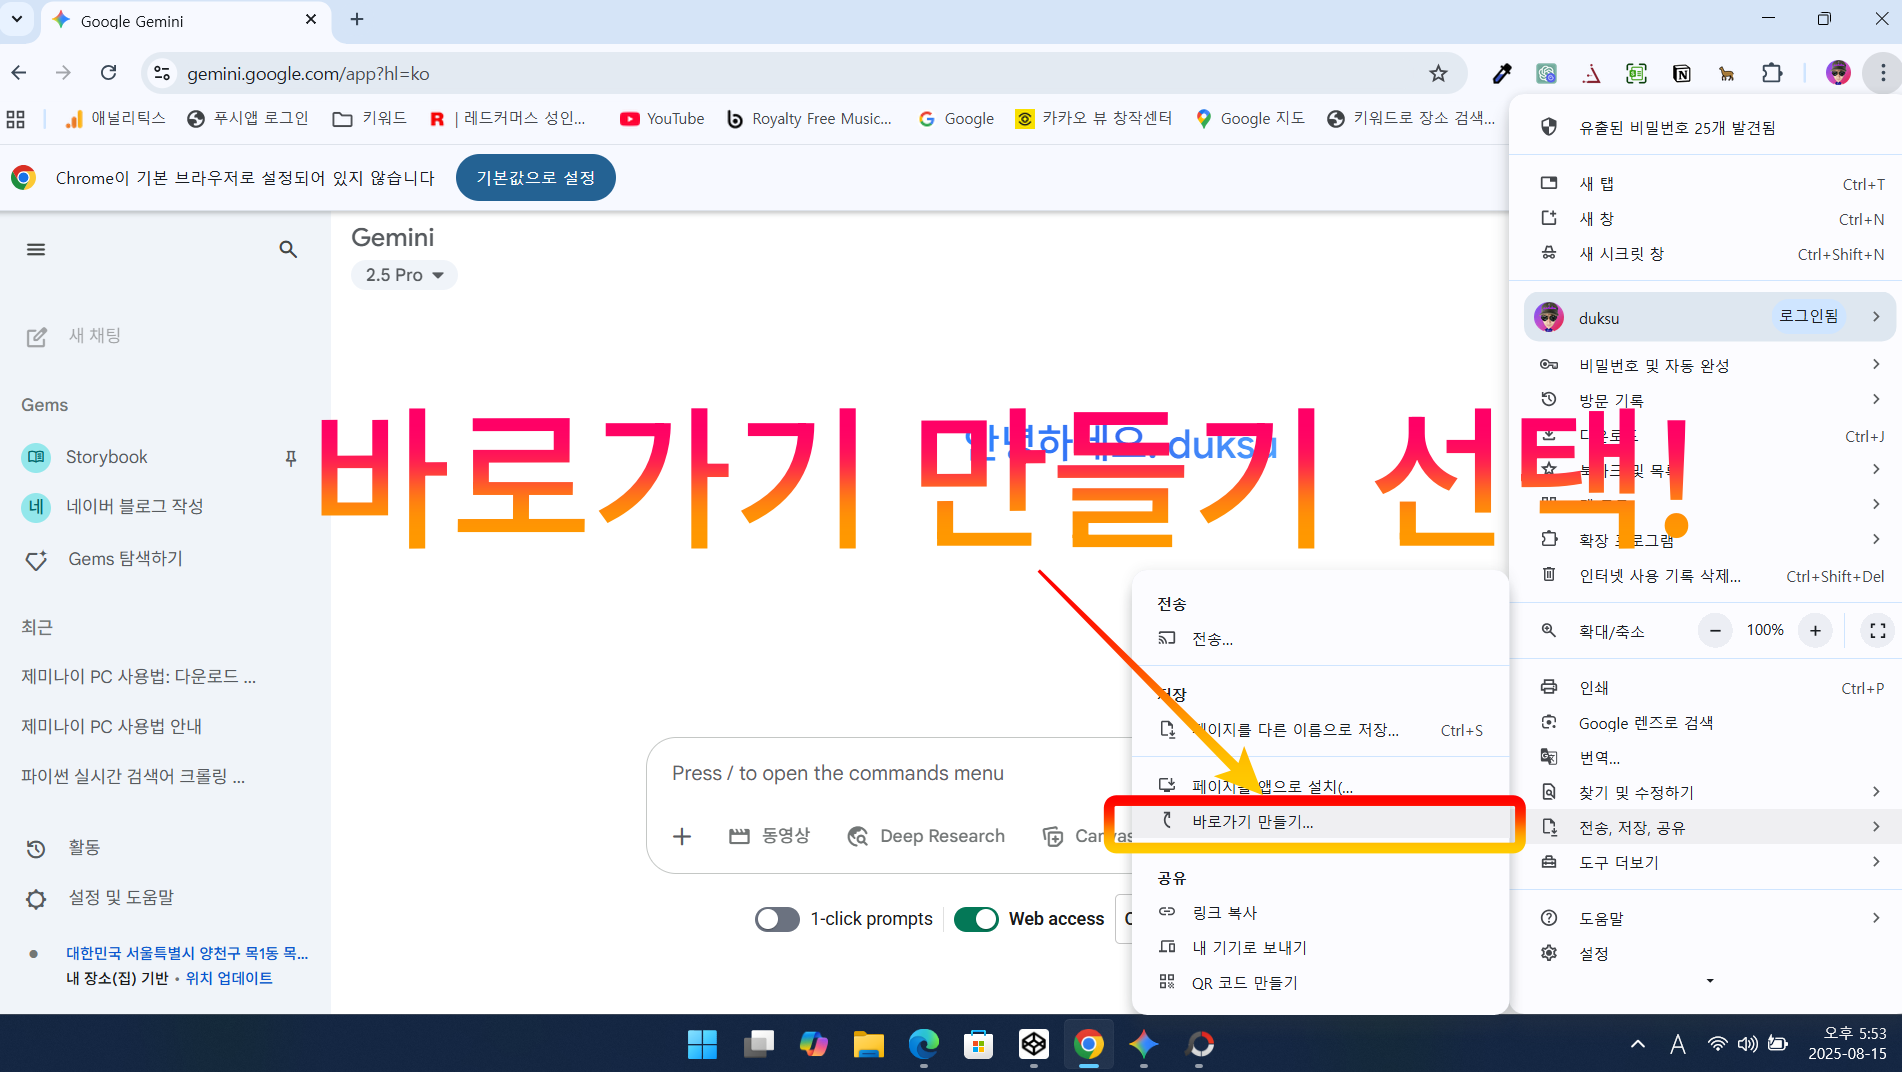Click the volume tray icon
Image resolution: width=1902 pixels, height=1072 pixels.
(x=1747, y=1044)
